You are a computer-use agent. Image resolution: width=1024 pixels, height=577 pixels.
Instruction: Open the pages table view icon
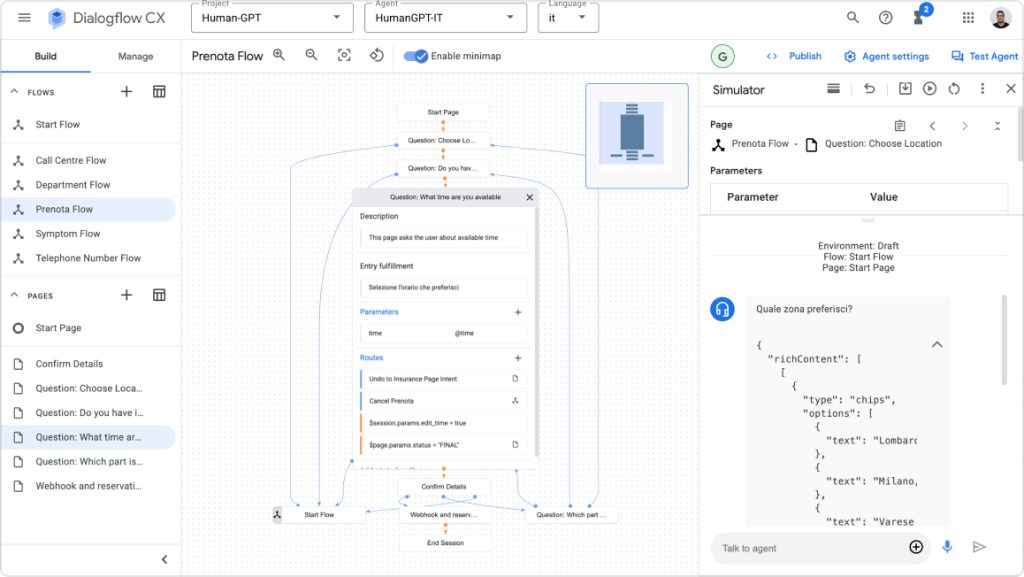point(159,295)
